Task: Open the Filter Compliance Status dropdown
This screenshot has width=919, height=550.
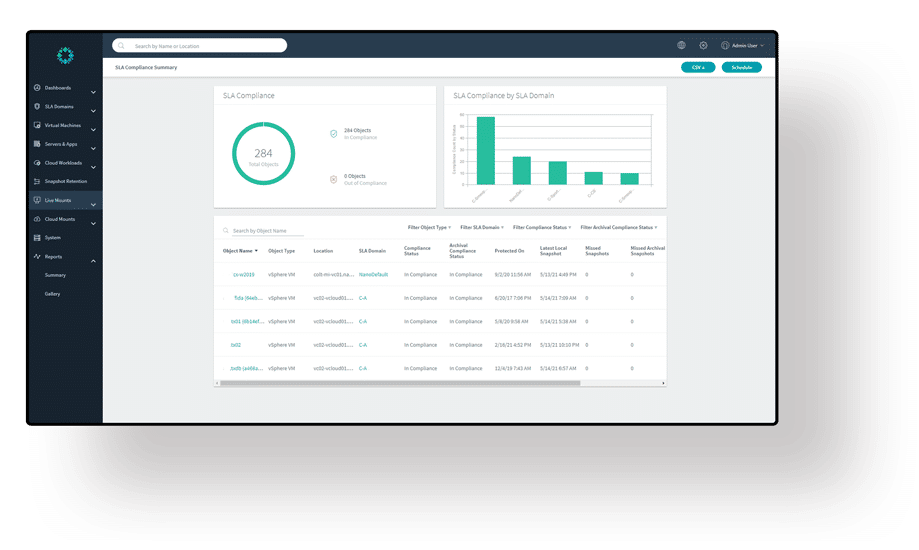Action: point(542,227)
